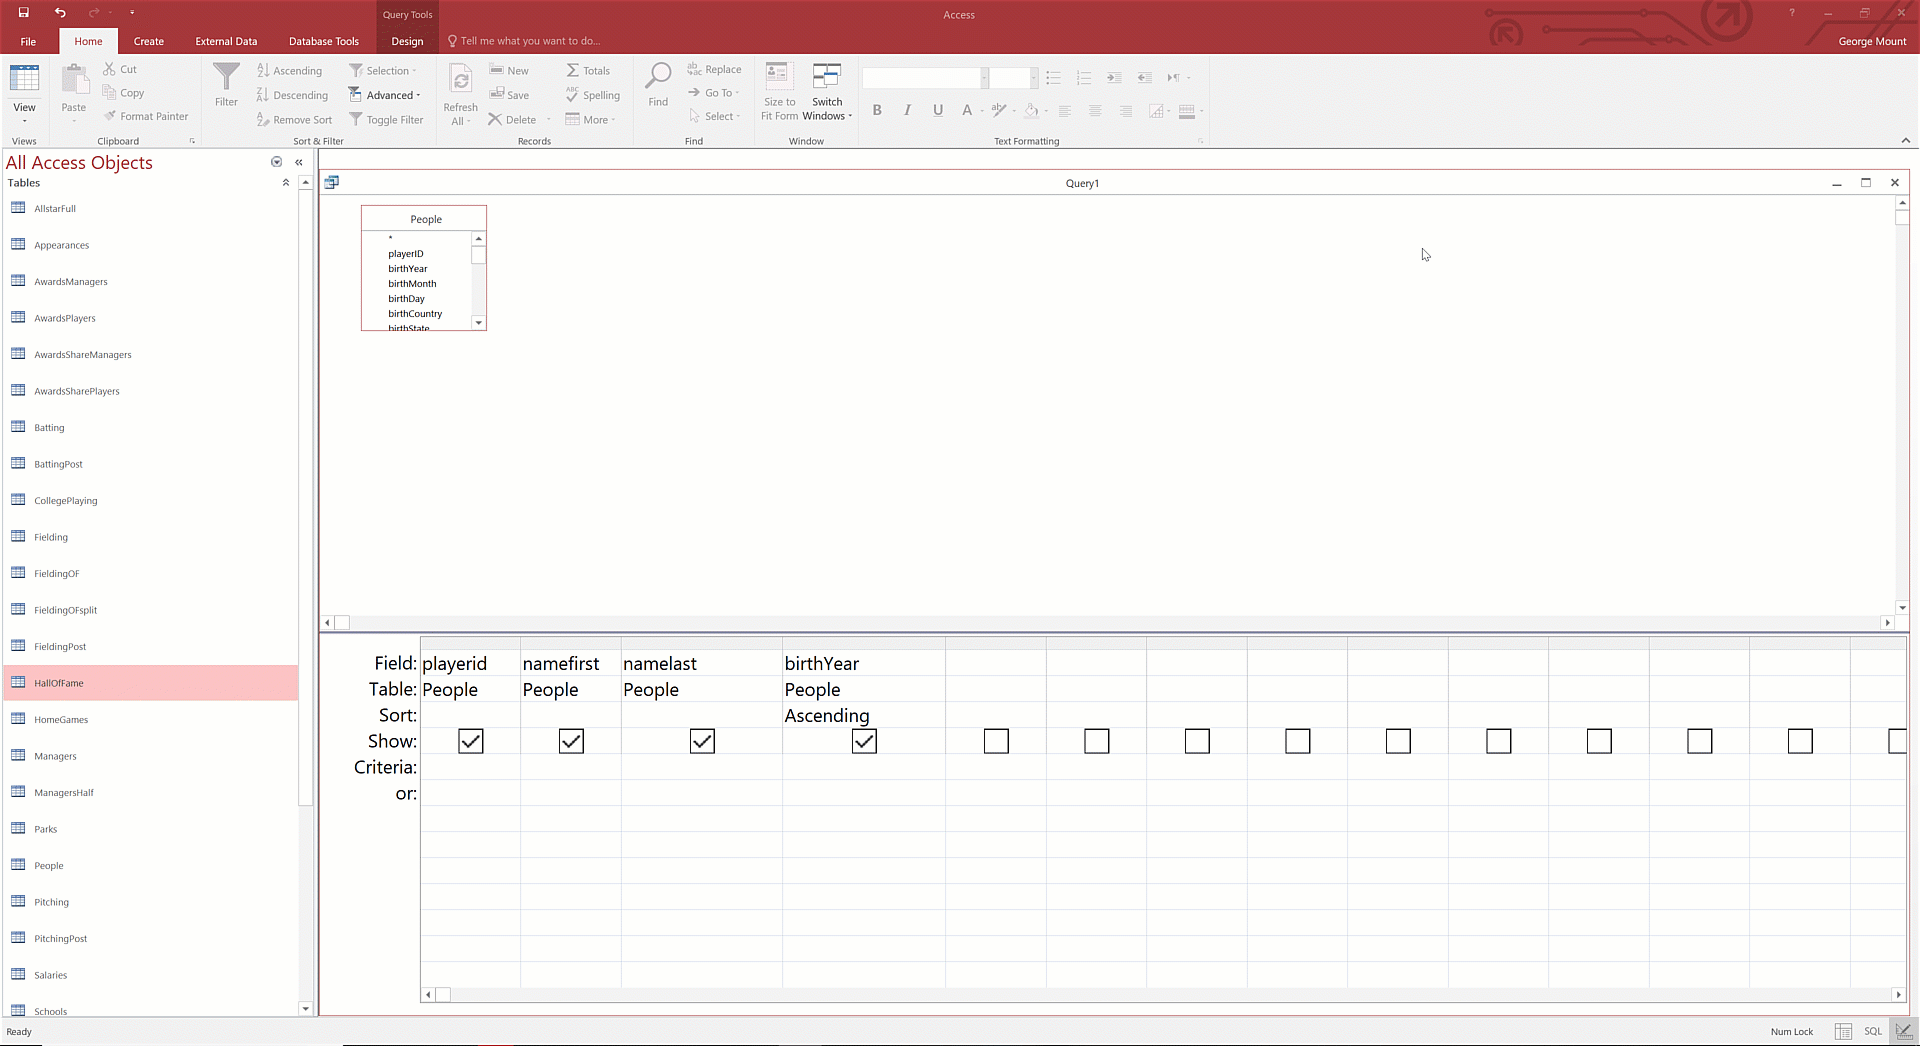Screen dimensions: 1920x1046
Task: Uncheck Show box for namefirst column
Action: coord(571,741)
